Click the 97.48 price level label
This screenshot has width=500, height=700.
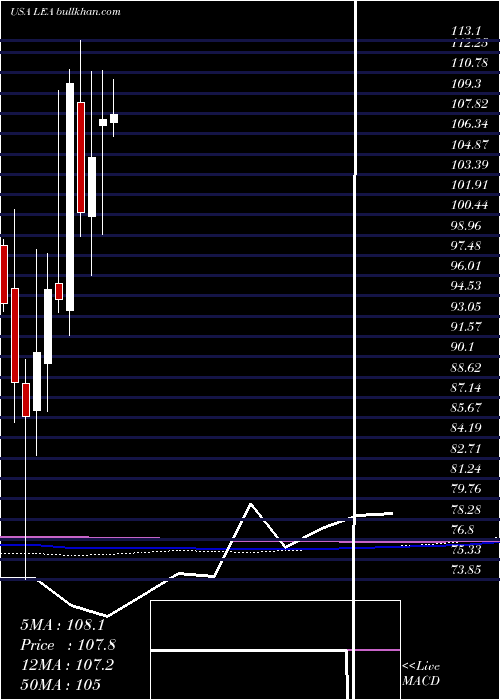(x=466, y=246)
